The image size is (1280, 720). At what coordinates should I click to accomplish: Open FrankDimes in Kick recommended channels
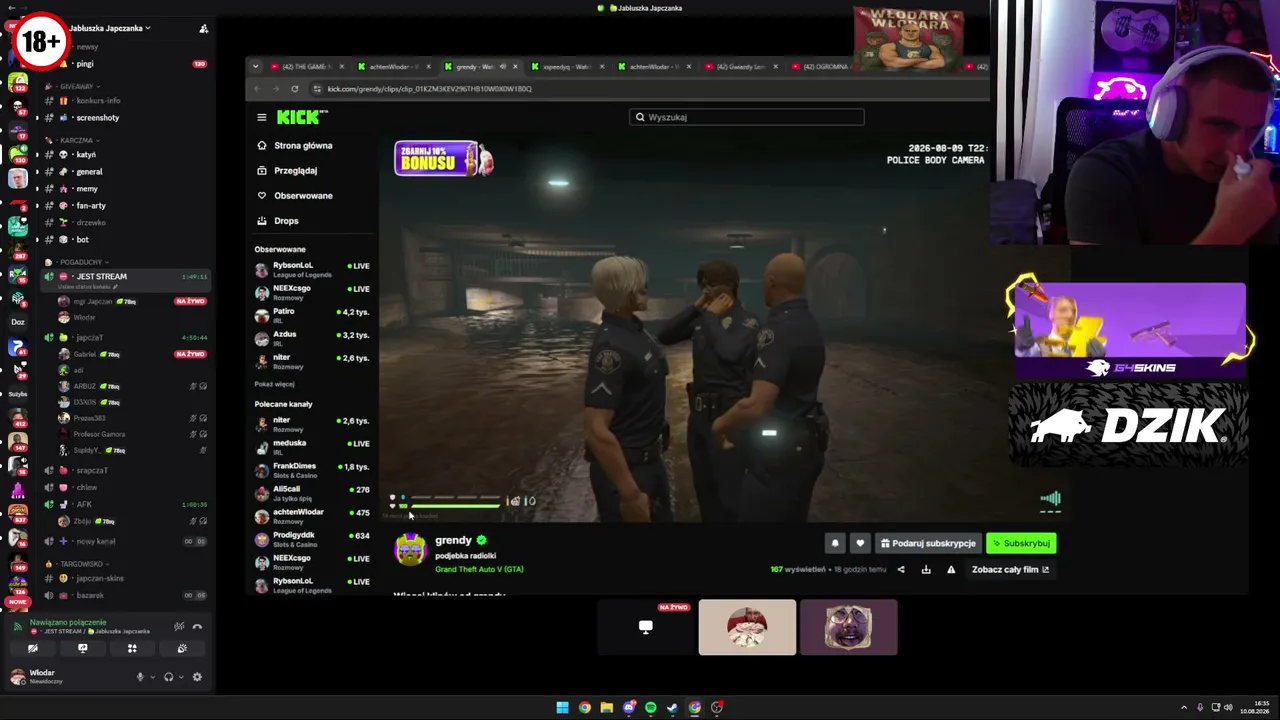click(x=312, y=470)
